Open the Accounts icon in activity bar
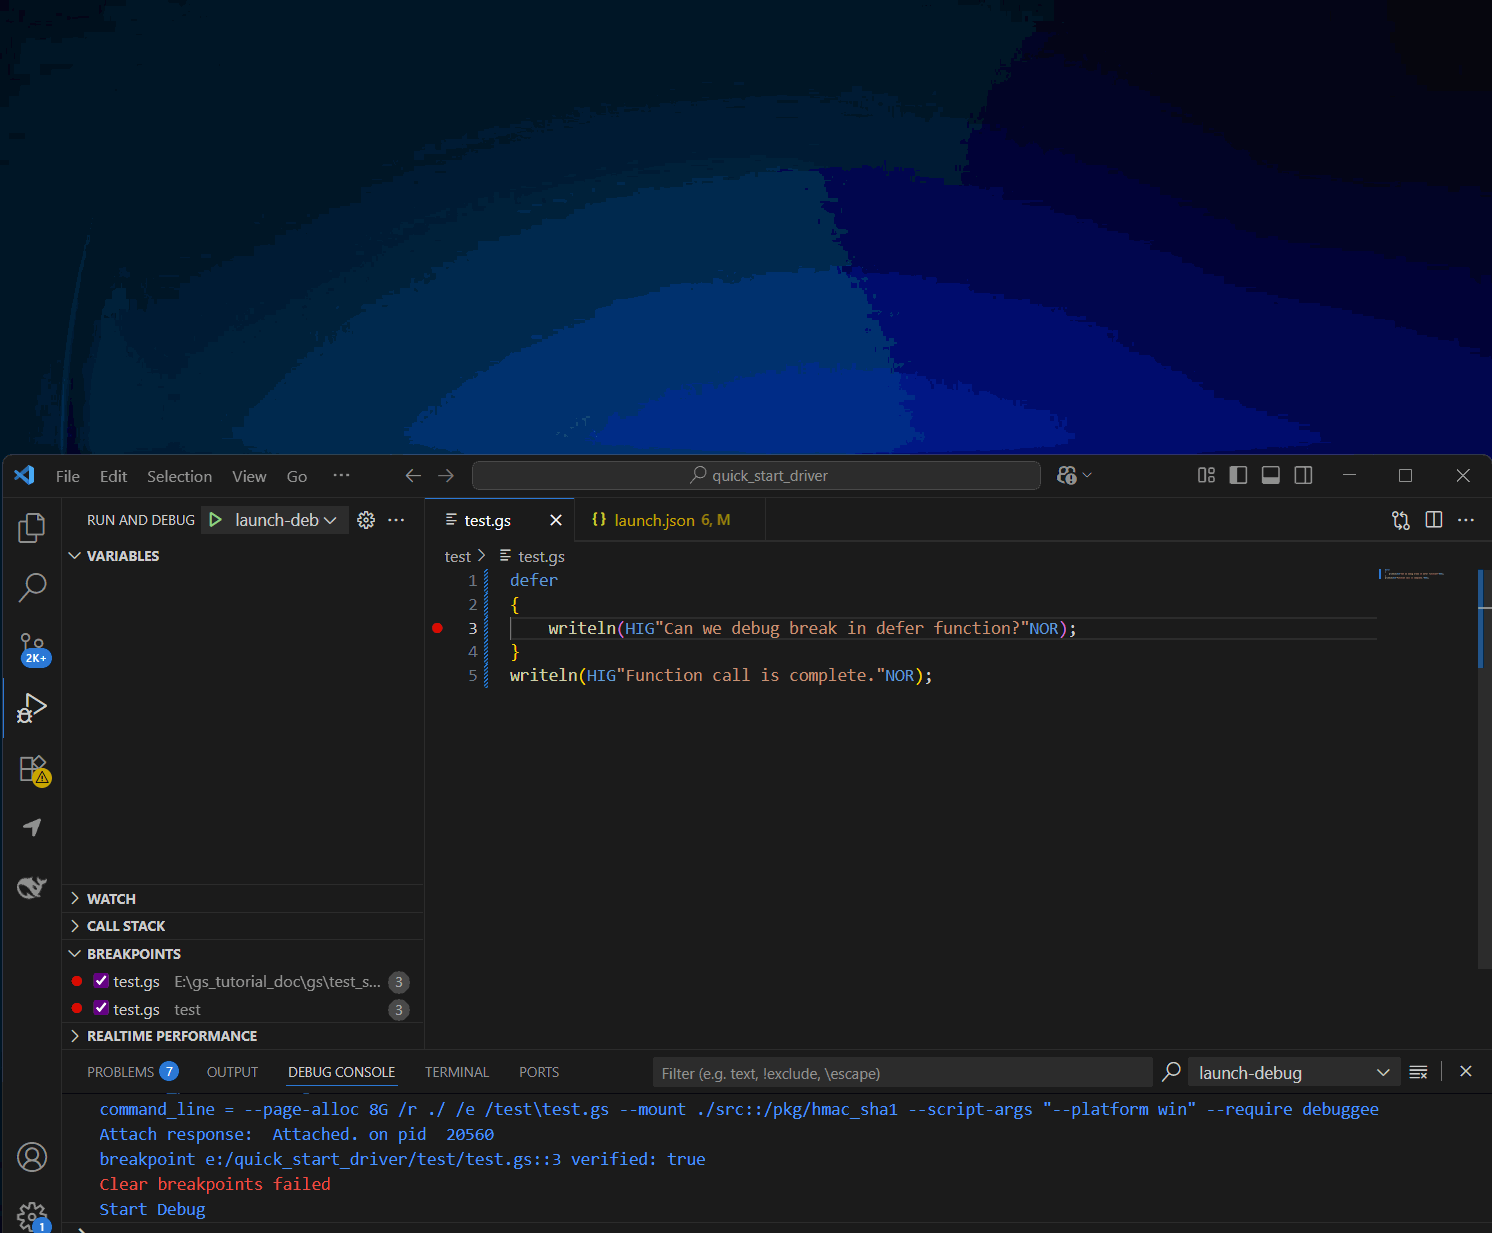 click(32, 1157)
